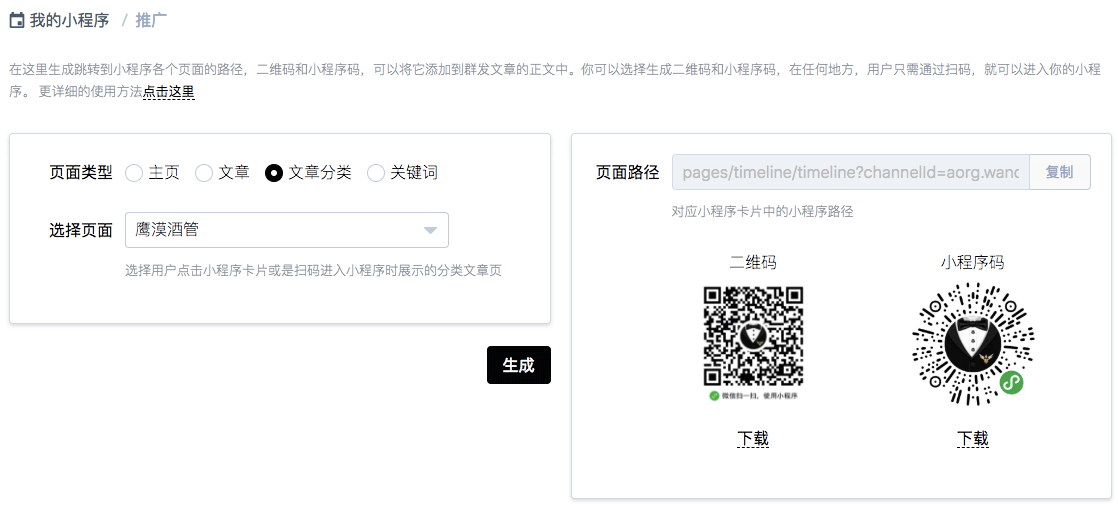Image resolution: width=1118 pixels, height=508 pixels.
Task: Click the 推广 breadcrumb item
Action: [151, 20]
